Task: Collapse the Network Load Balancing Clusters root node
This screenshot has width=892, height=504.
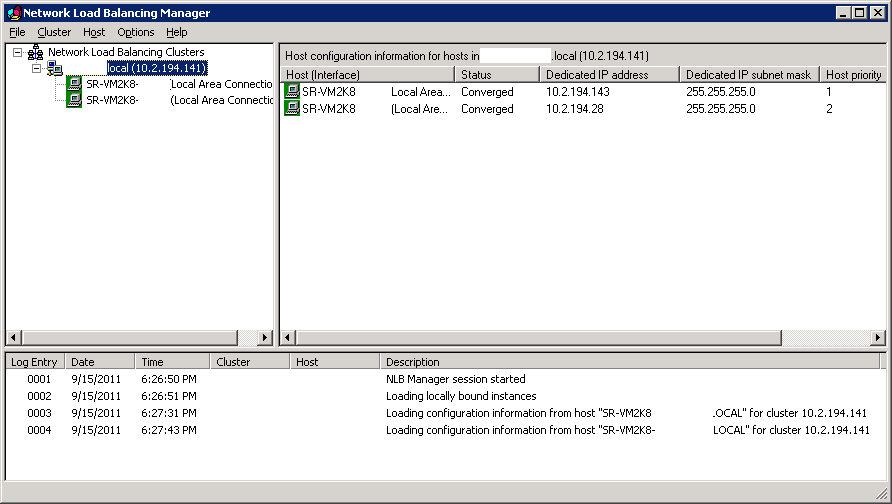Action: pos(18,52)
